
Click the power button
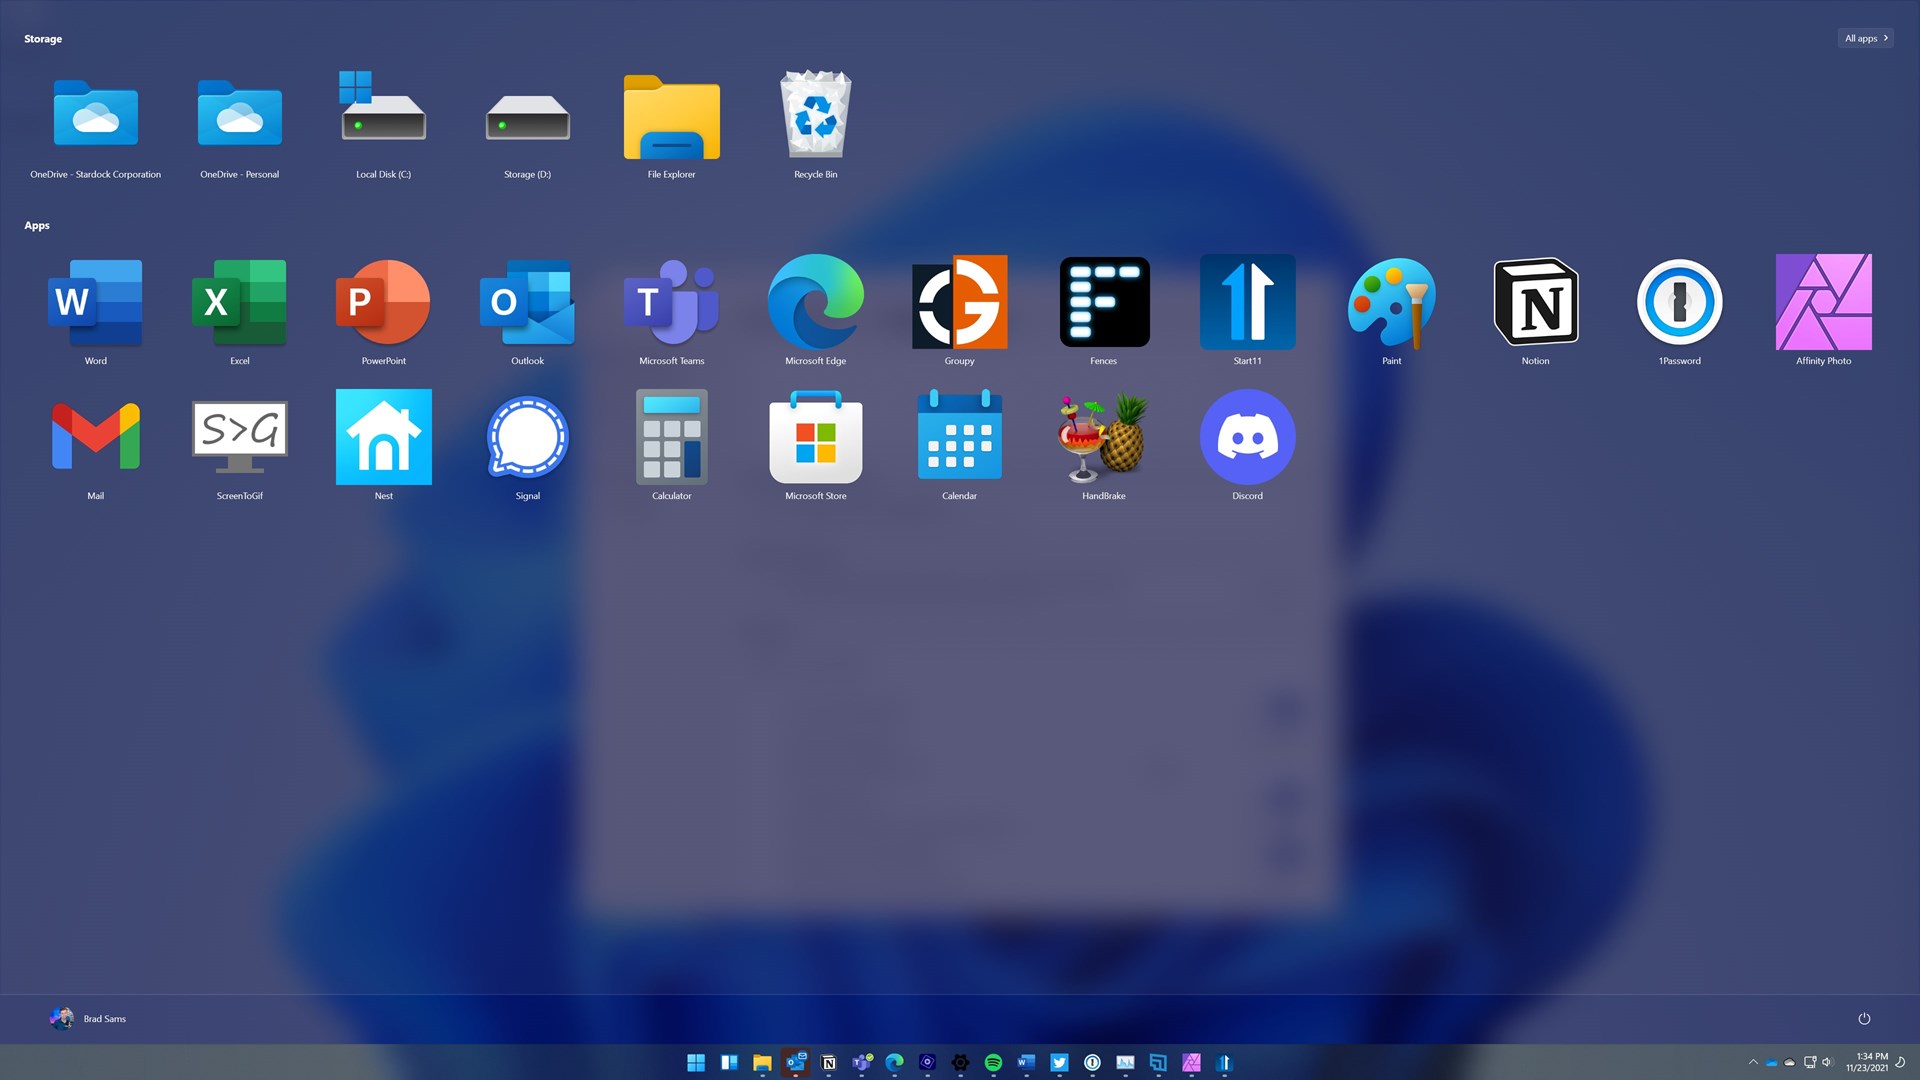pos(1864,1019)
